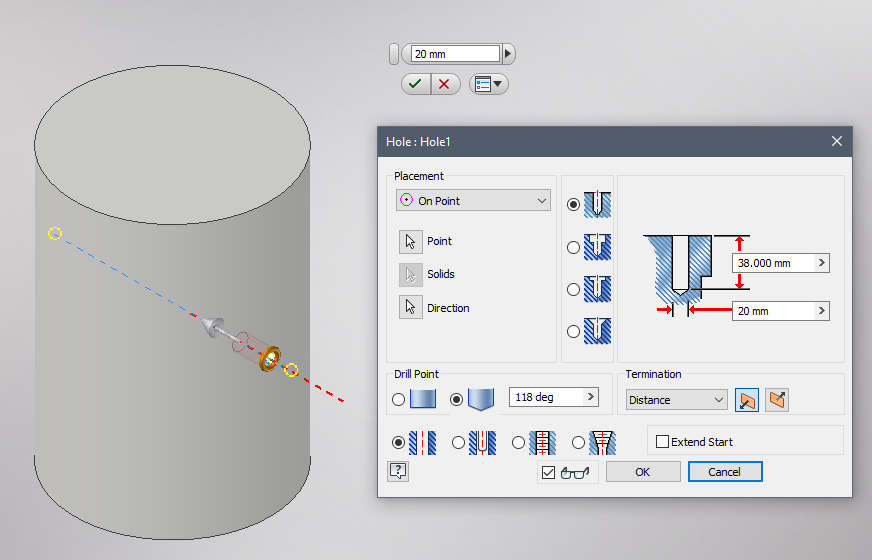872x560 pixels.
Task: Click the yellow work point near the hole
Action: (291, 370)
